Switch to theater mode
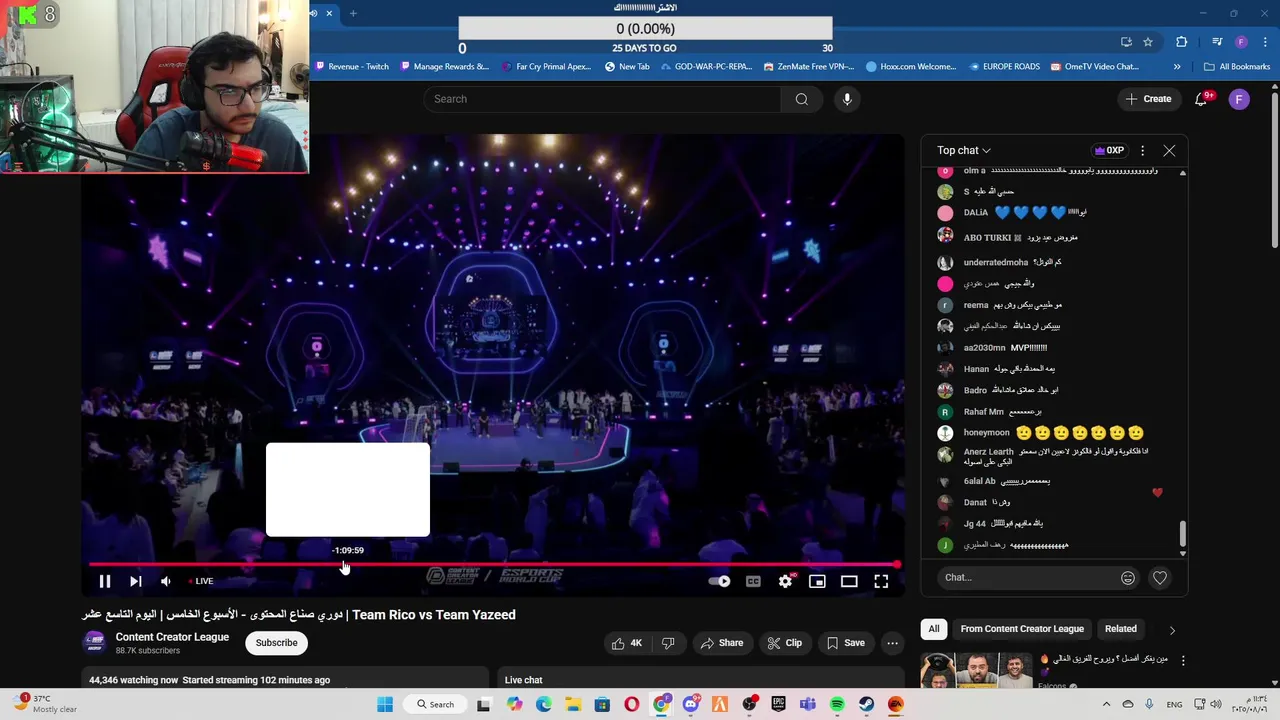This screenshot has width=1280, height=720. click(x=849, y=581)
